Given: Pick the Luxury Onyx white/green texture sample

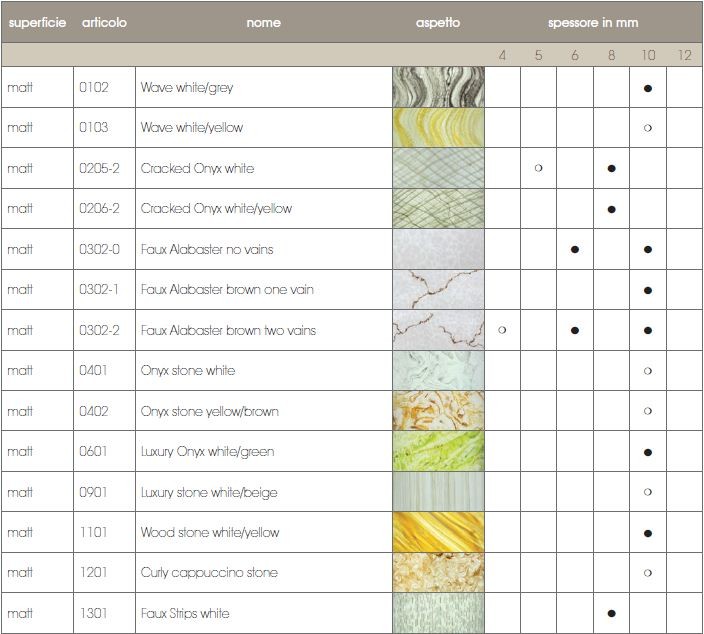Looking at the screenshot, I should coord(438,451).
